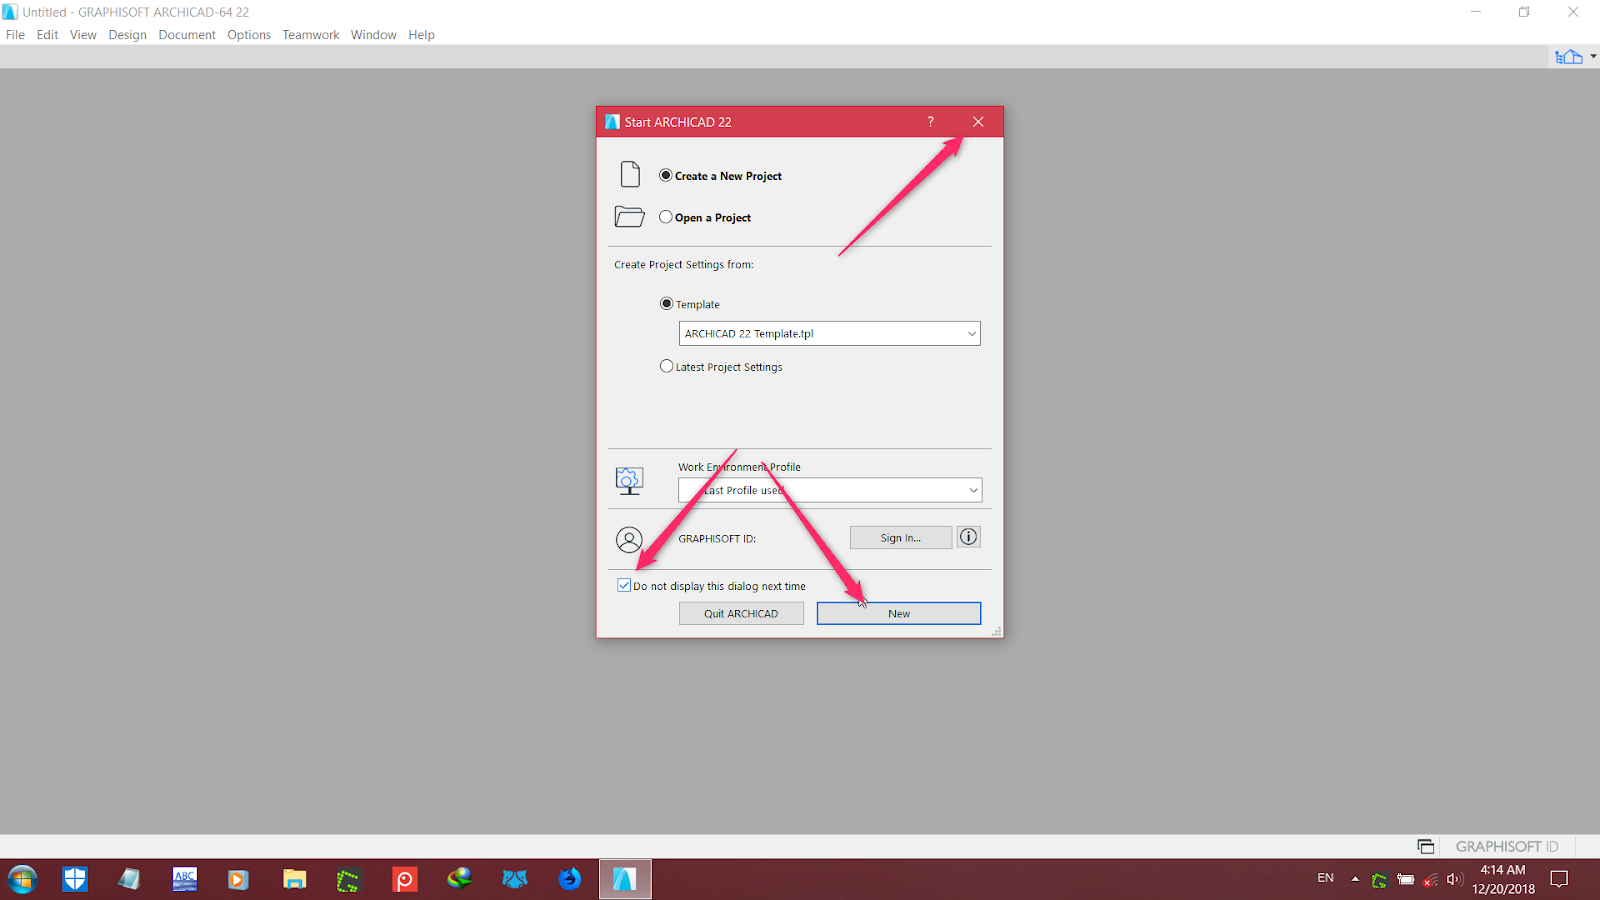
Task: Click the EN language indicator
Action: tap(1326, 878)
